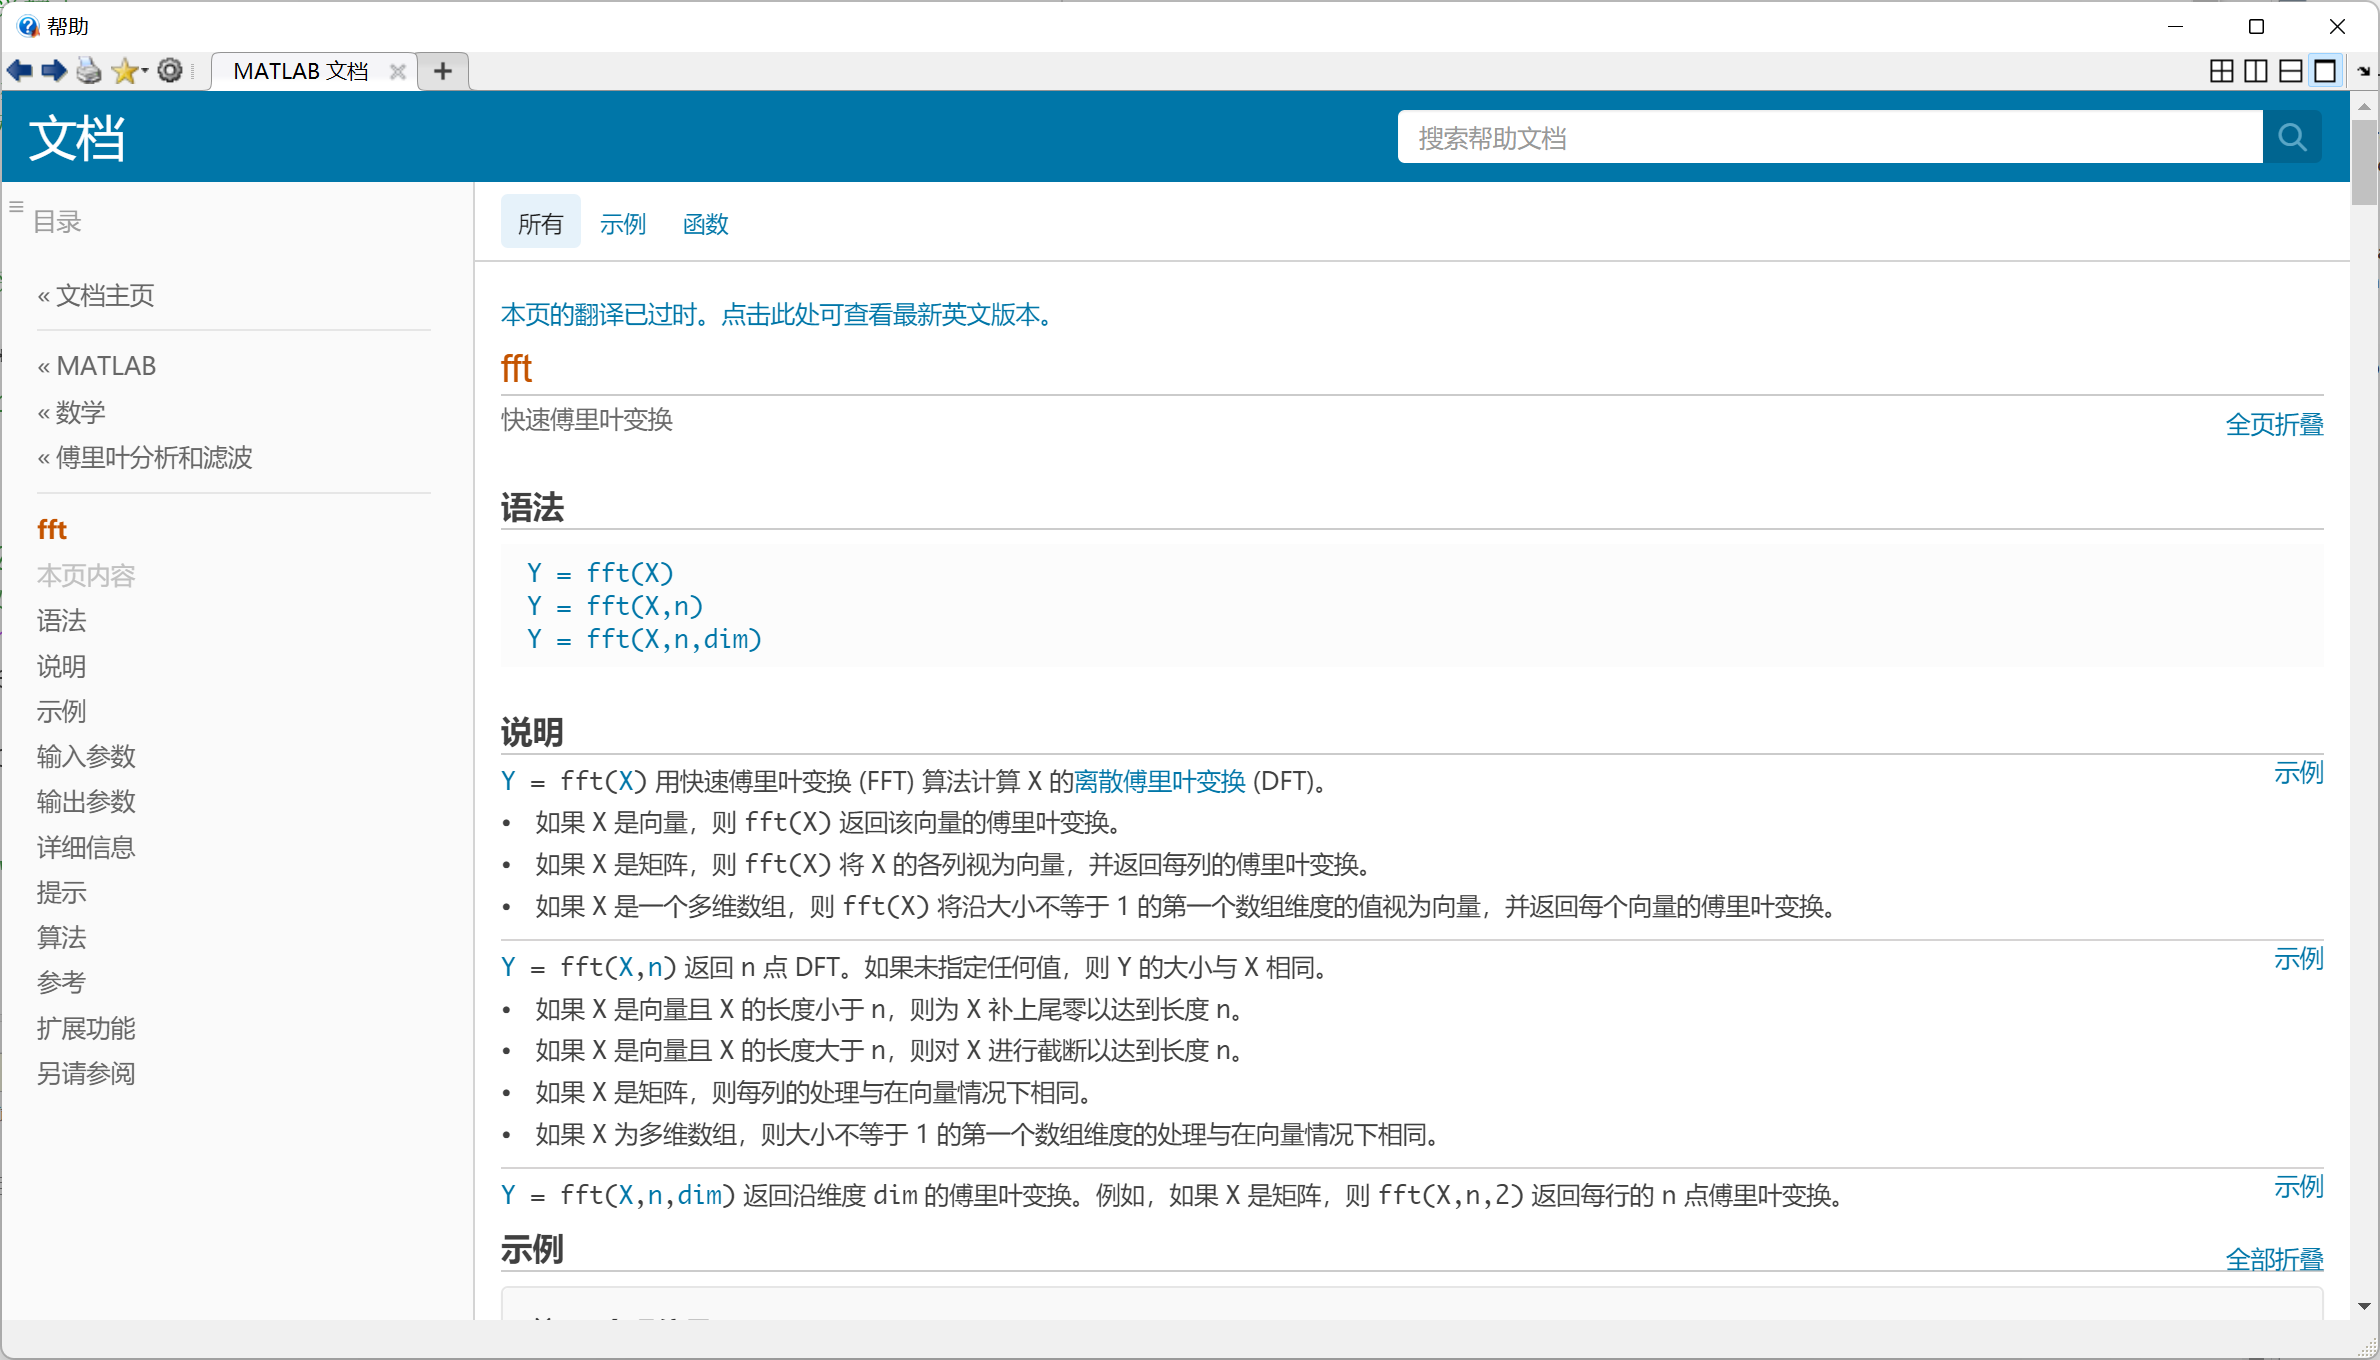Open the favorites star dropdown arrow
Viewport: 2380px width, 1360px height.
(145, 71)
